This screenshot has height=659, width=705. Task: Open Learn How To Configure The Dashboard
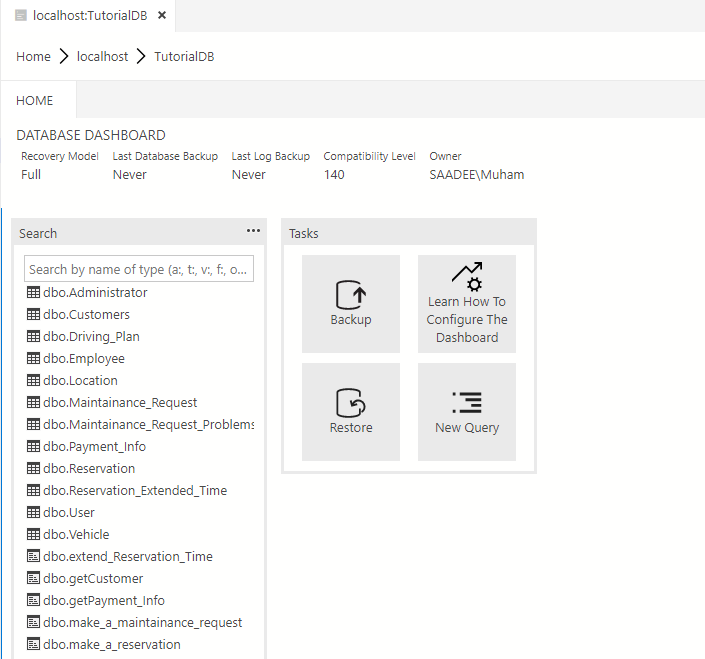pos(467,303)
